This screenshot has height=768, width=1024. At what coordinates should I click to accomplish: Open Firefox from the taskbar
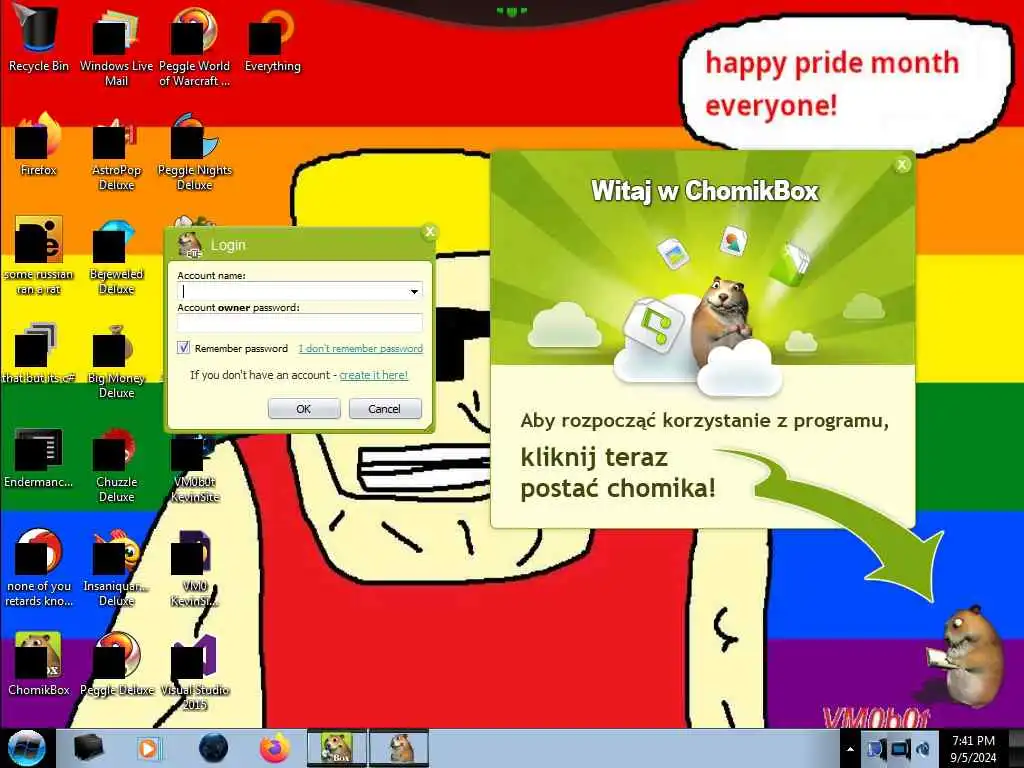click(x=275, y=748)
